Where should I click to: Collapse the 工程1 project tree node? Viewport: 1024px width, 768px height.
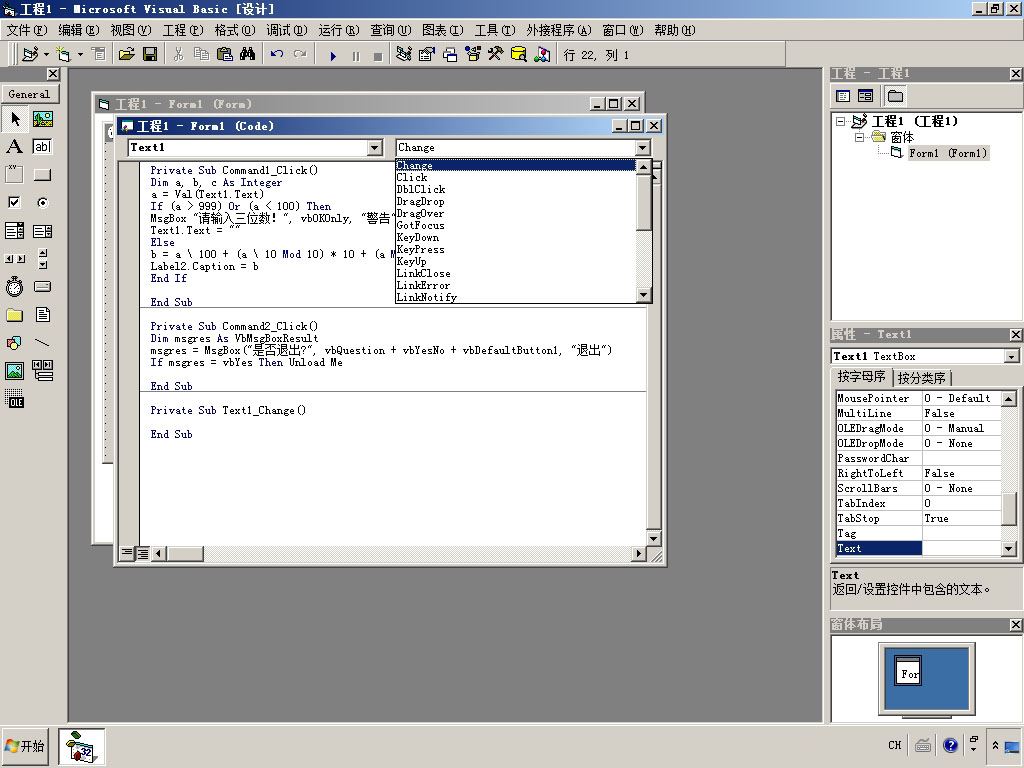840,121
